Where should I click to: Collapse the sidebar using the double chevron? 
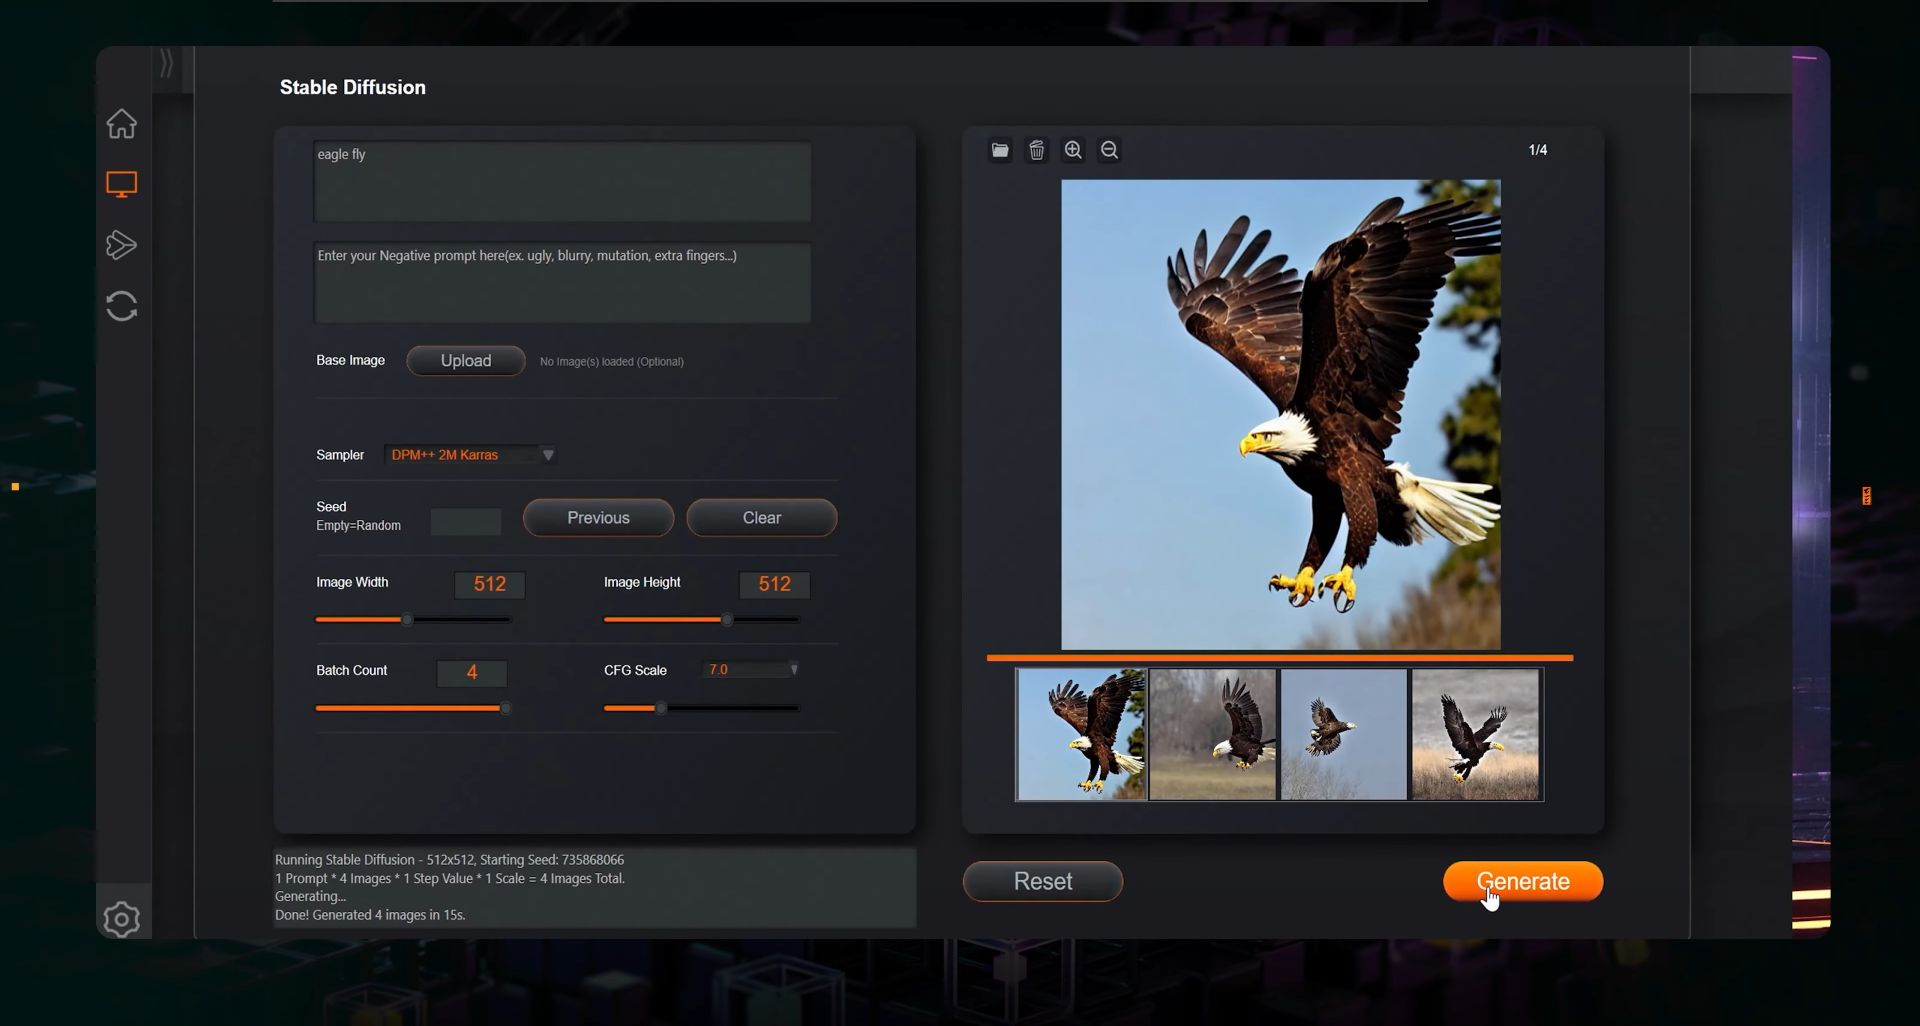pyautogui.click(x=165, y=62)
